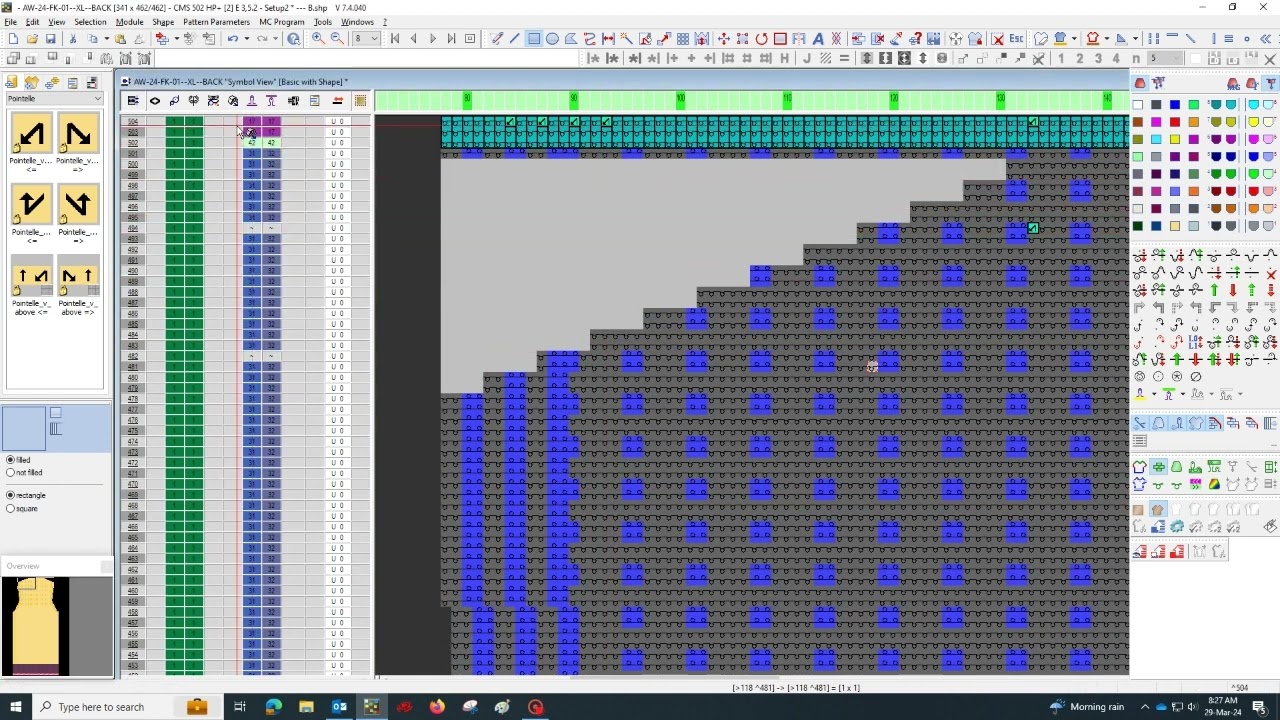
Task: Open the Pointelle module group dropdown
Action: [x=97, y=98]
